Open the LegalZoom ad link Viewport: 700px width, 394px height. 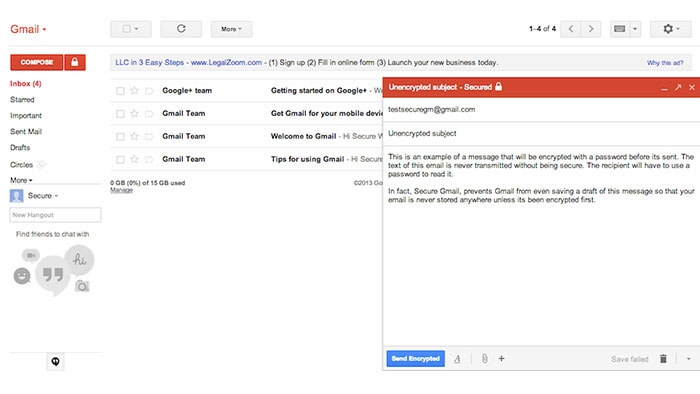point(188,62)
